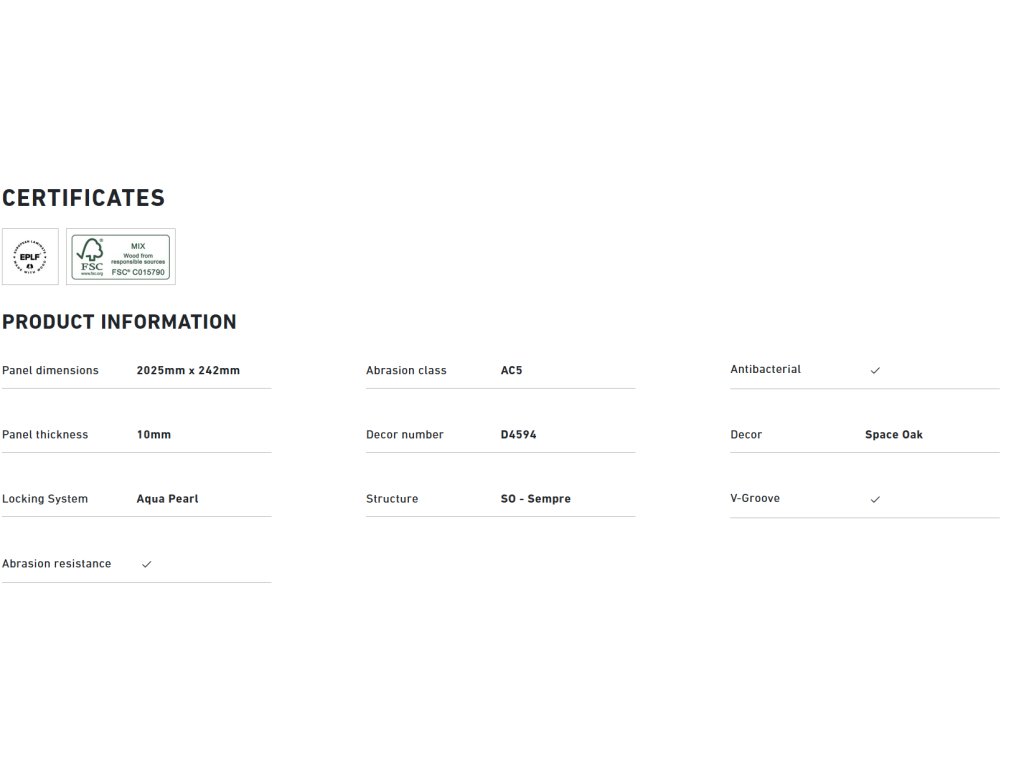Click the Space Oak decor name

click(x=893, y=435)
